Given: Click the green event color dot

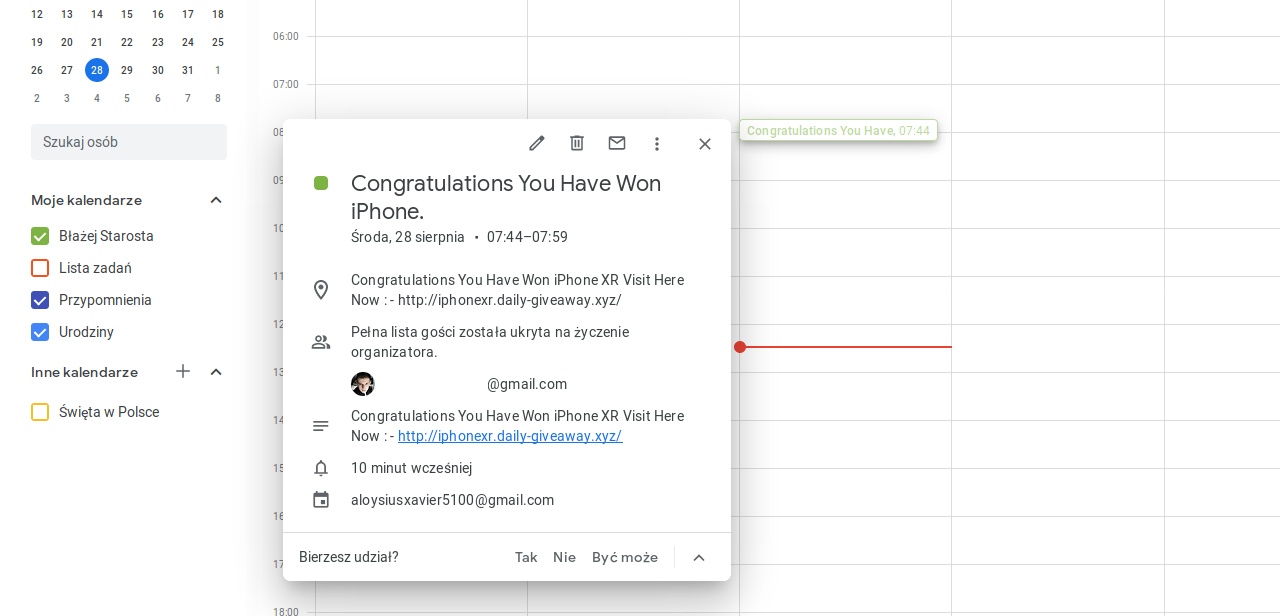Looking at the screenshot, I should point(321,183).
